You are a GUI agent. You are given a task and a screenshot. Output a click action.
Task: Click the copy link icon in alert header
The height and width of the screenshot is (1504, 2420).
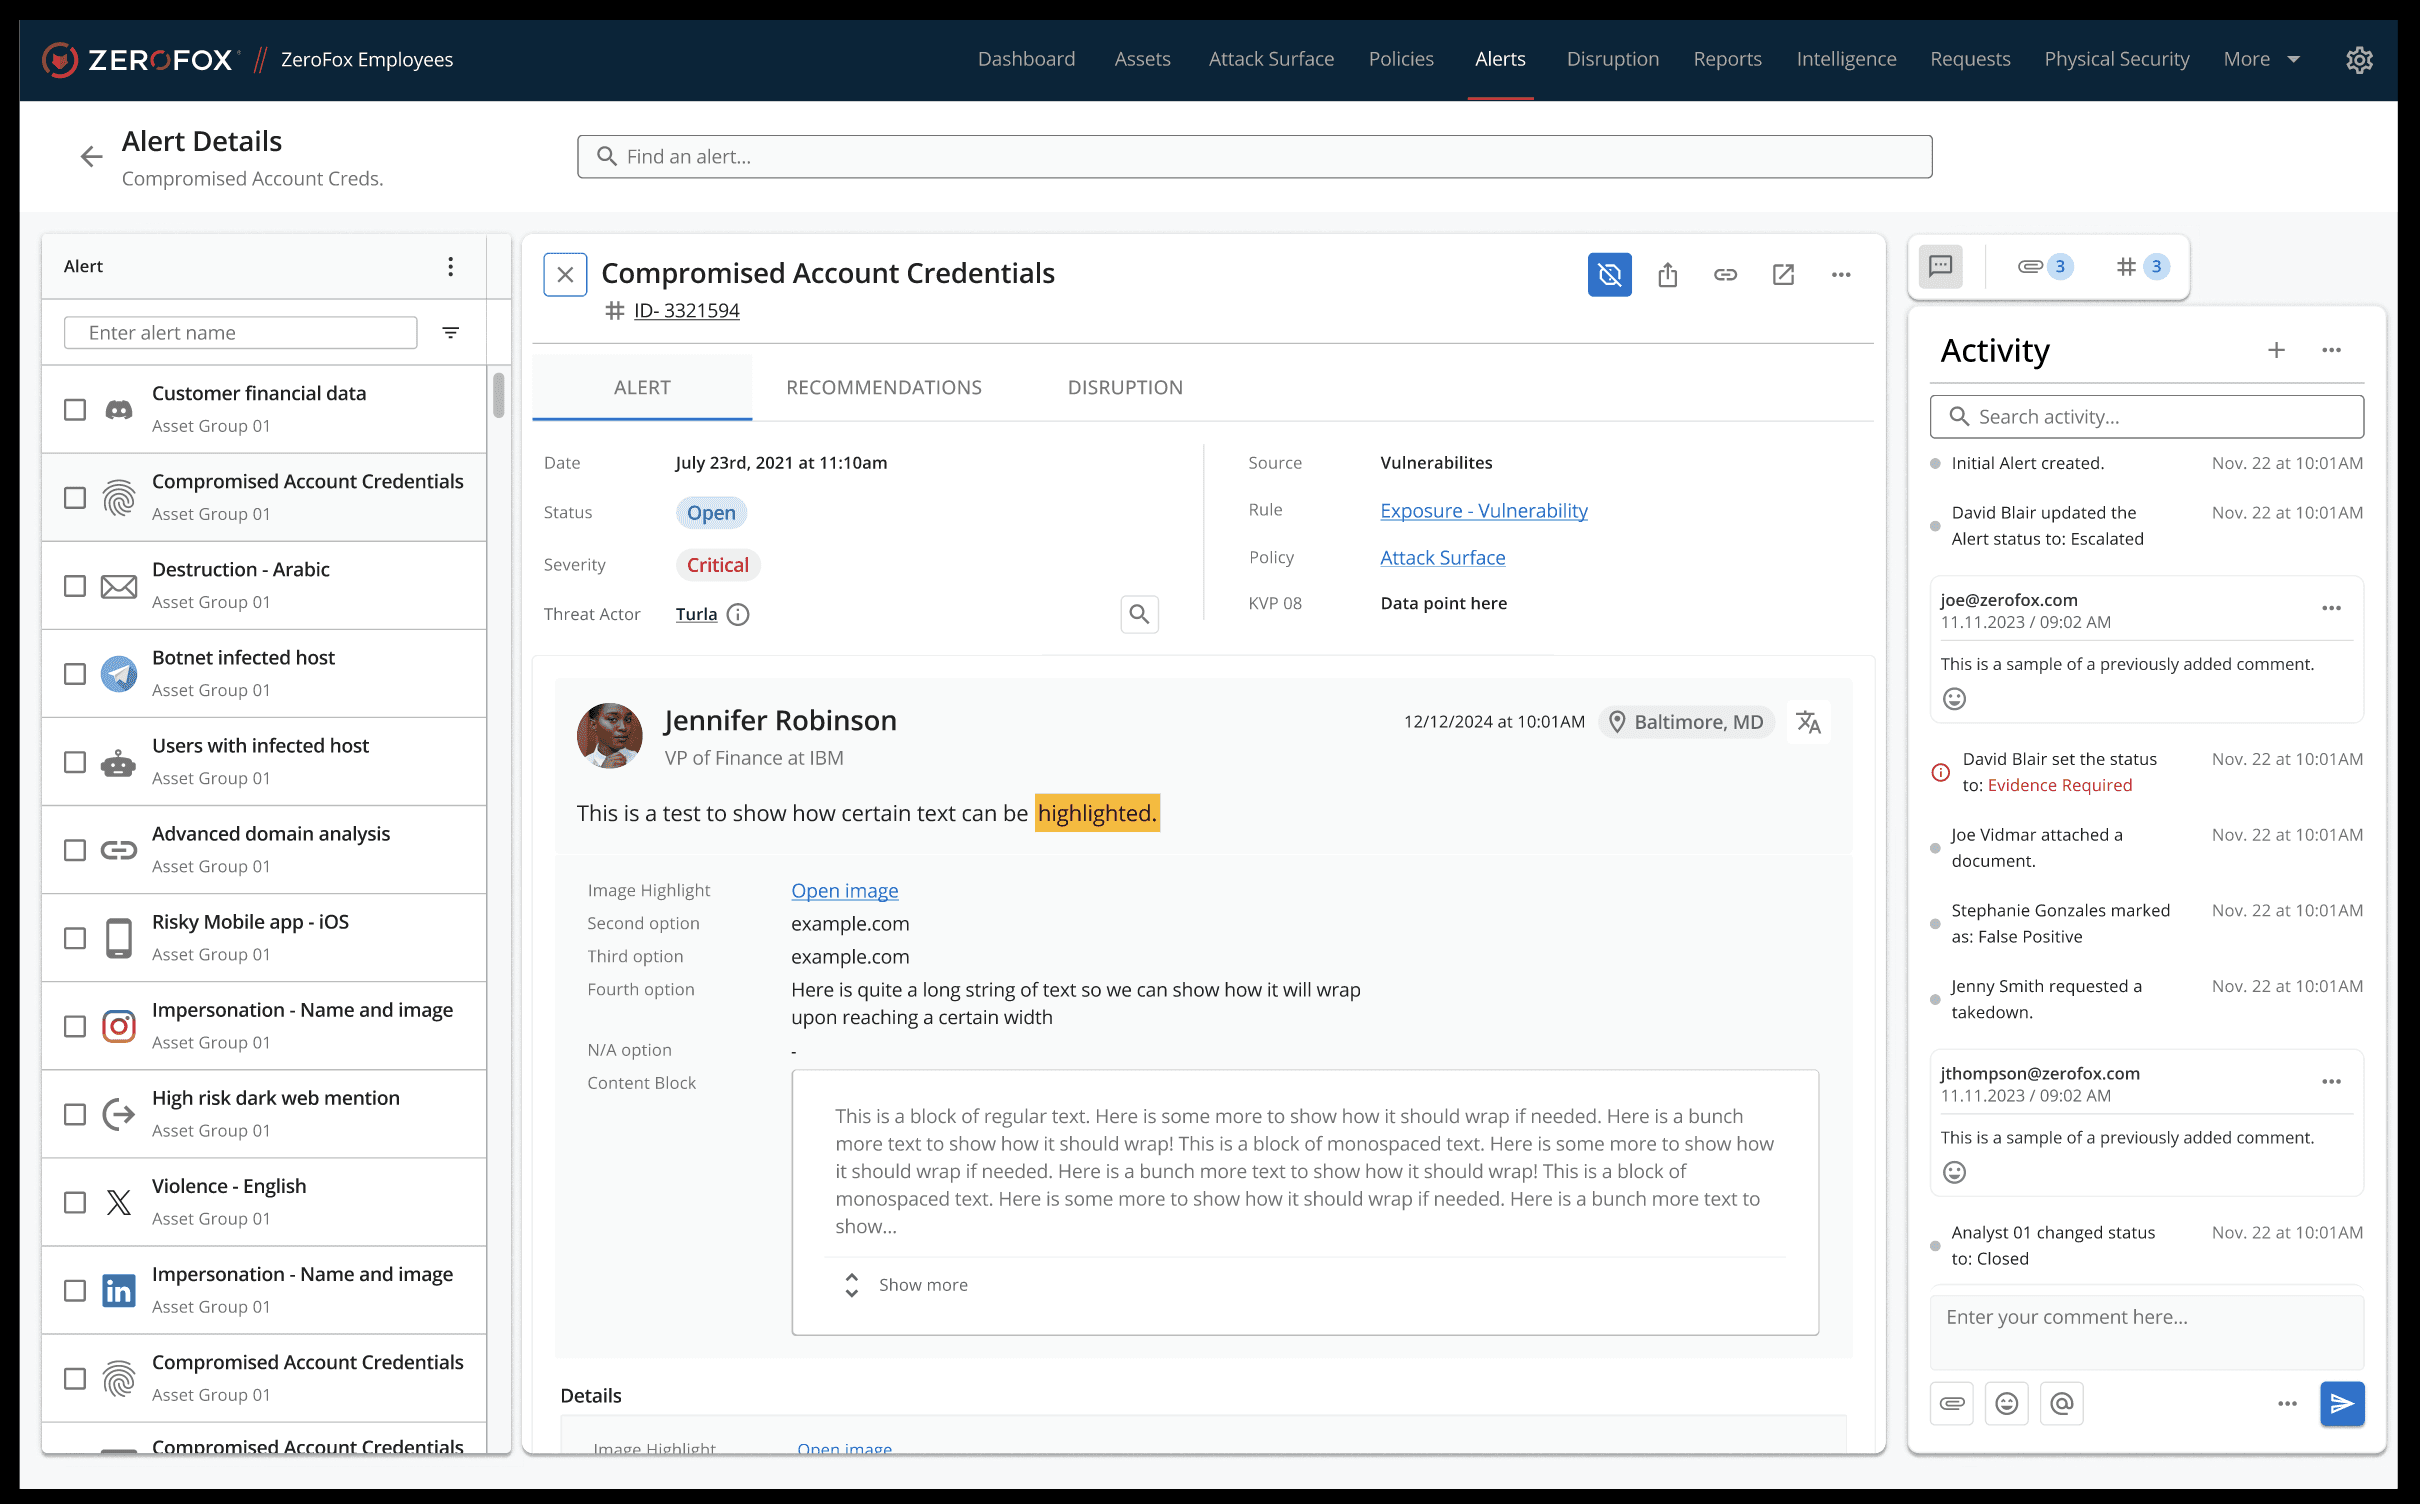tap(1725, 274)
